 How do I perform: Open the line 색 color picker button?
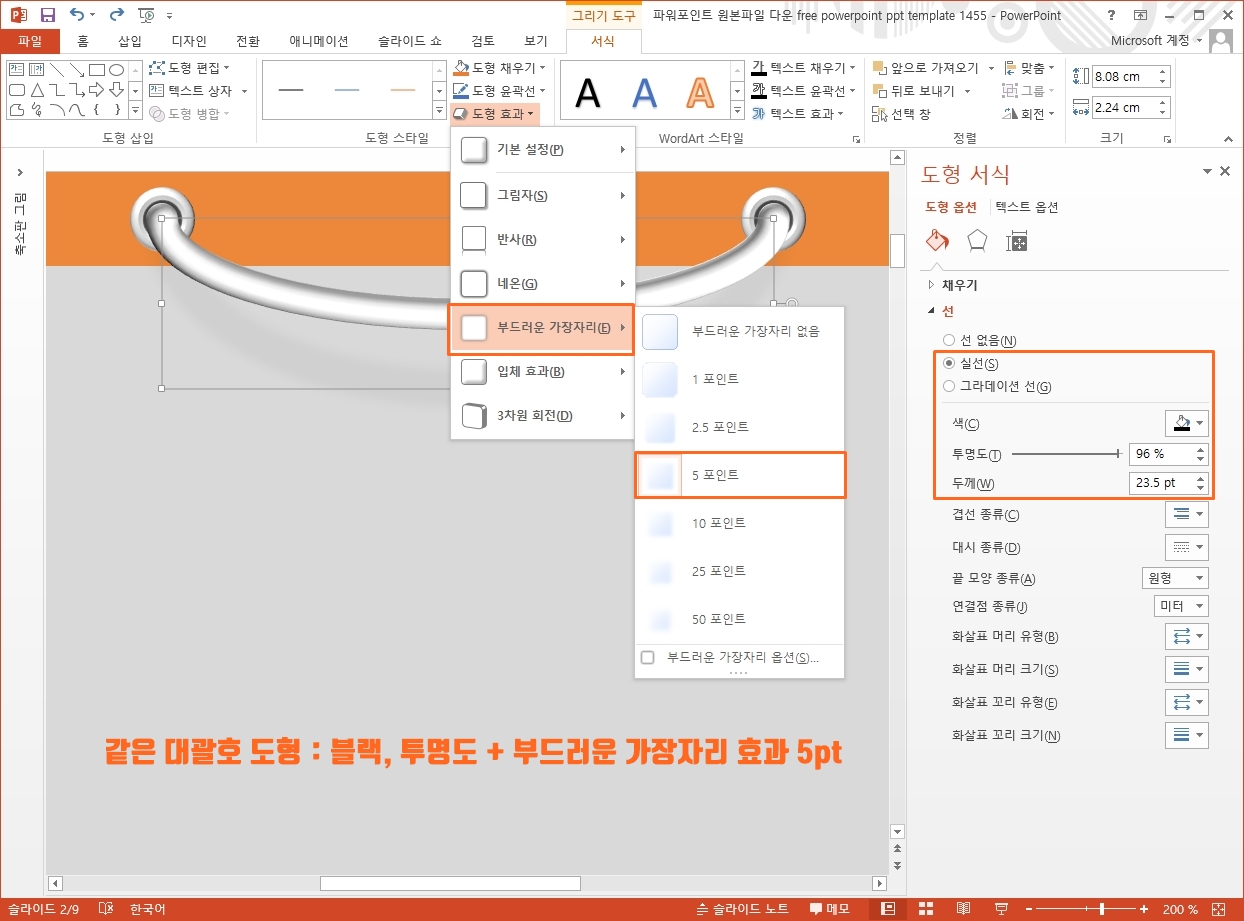(x=1187, y=423)
